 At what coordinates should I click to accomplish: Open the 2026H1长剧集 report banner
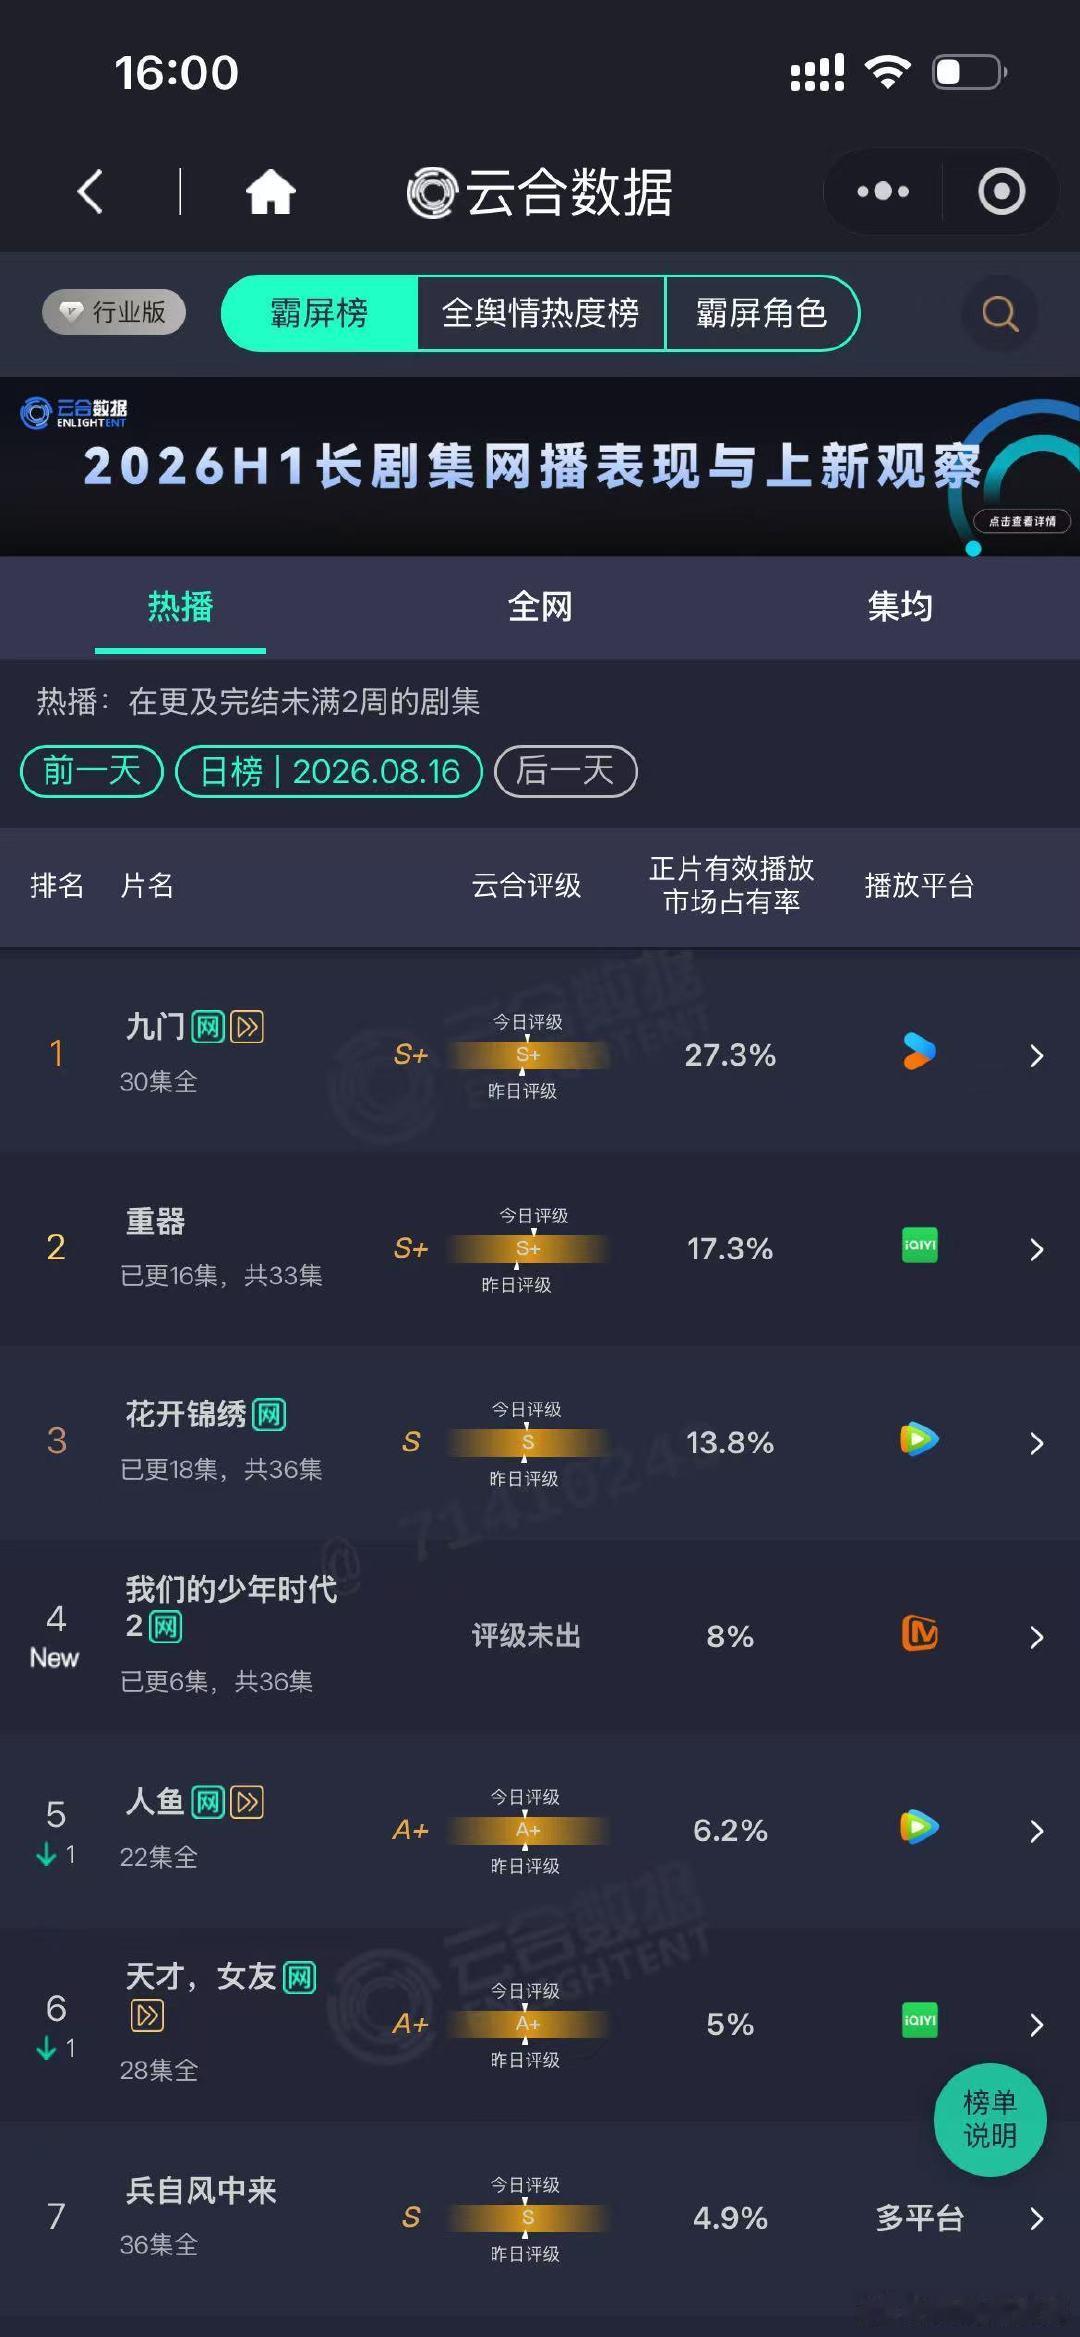tap(540, 466)
